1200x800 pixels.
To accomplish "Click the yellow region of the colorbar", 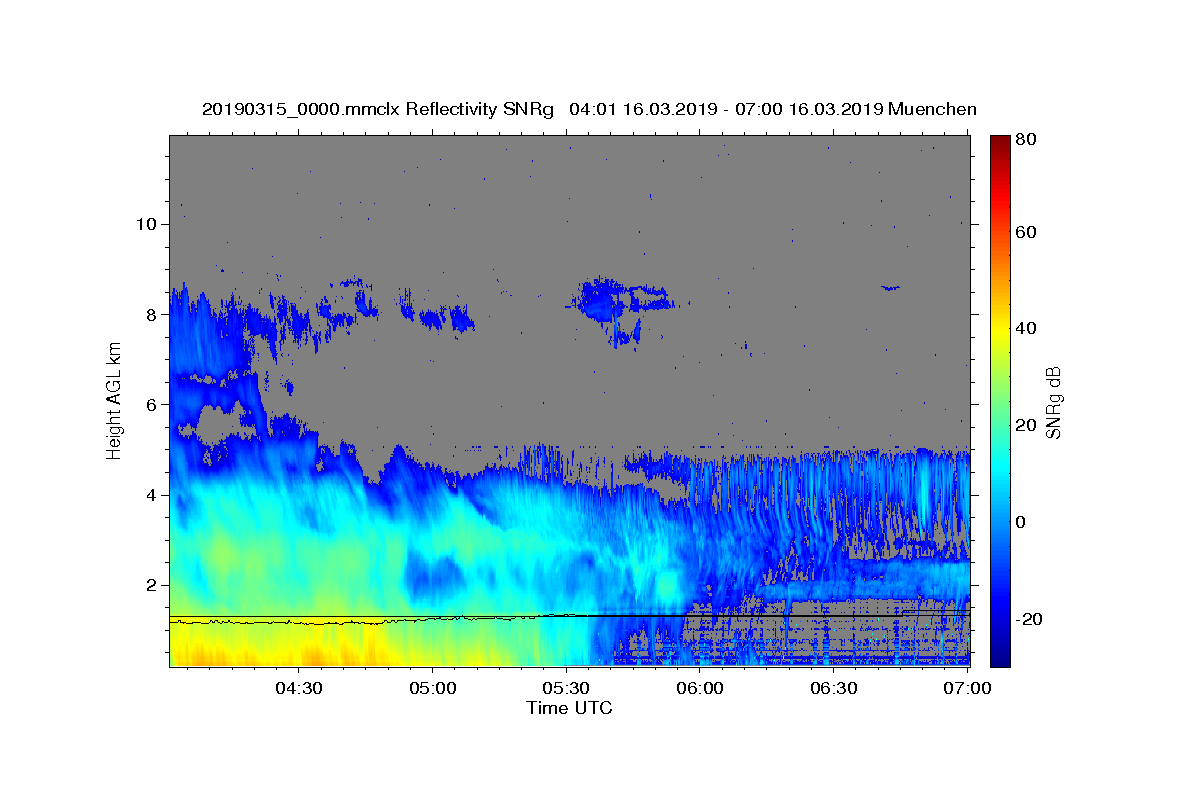I will click(999, 330).
